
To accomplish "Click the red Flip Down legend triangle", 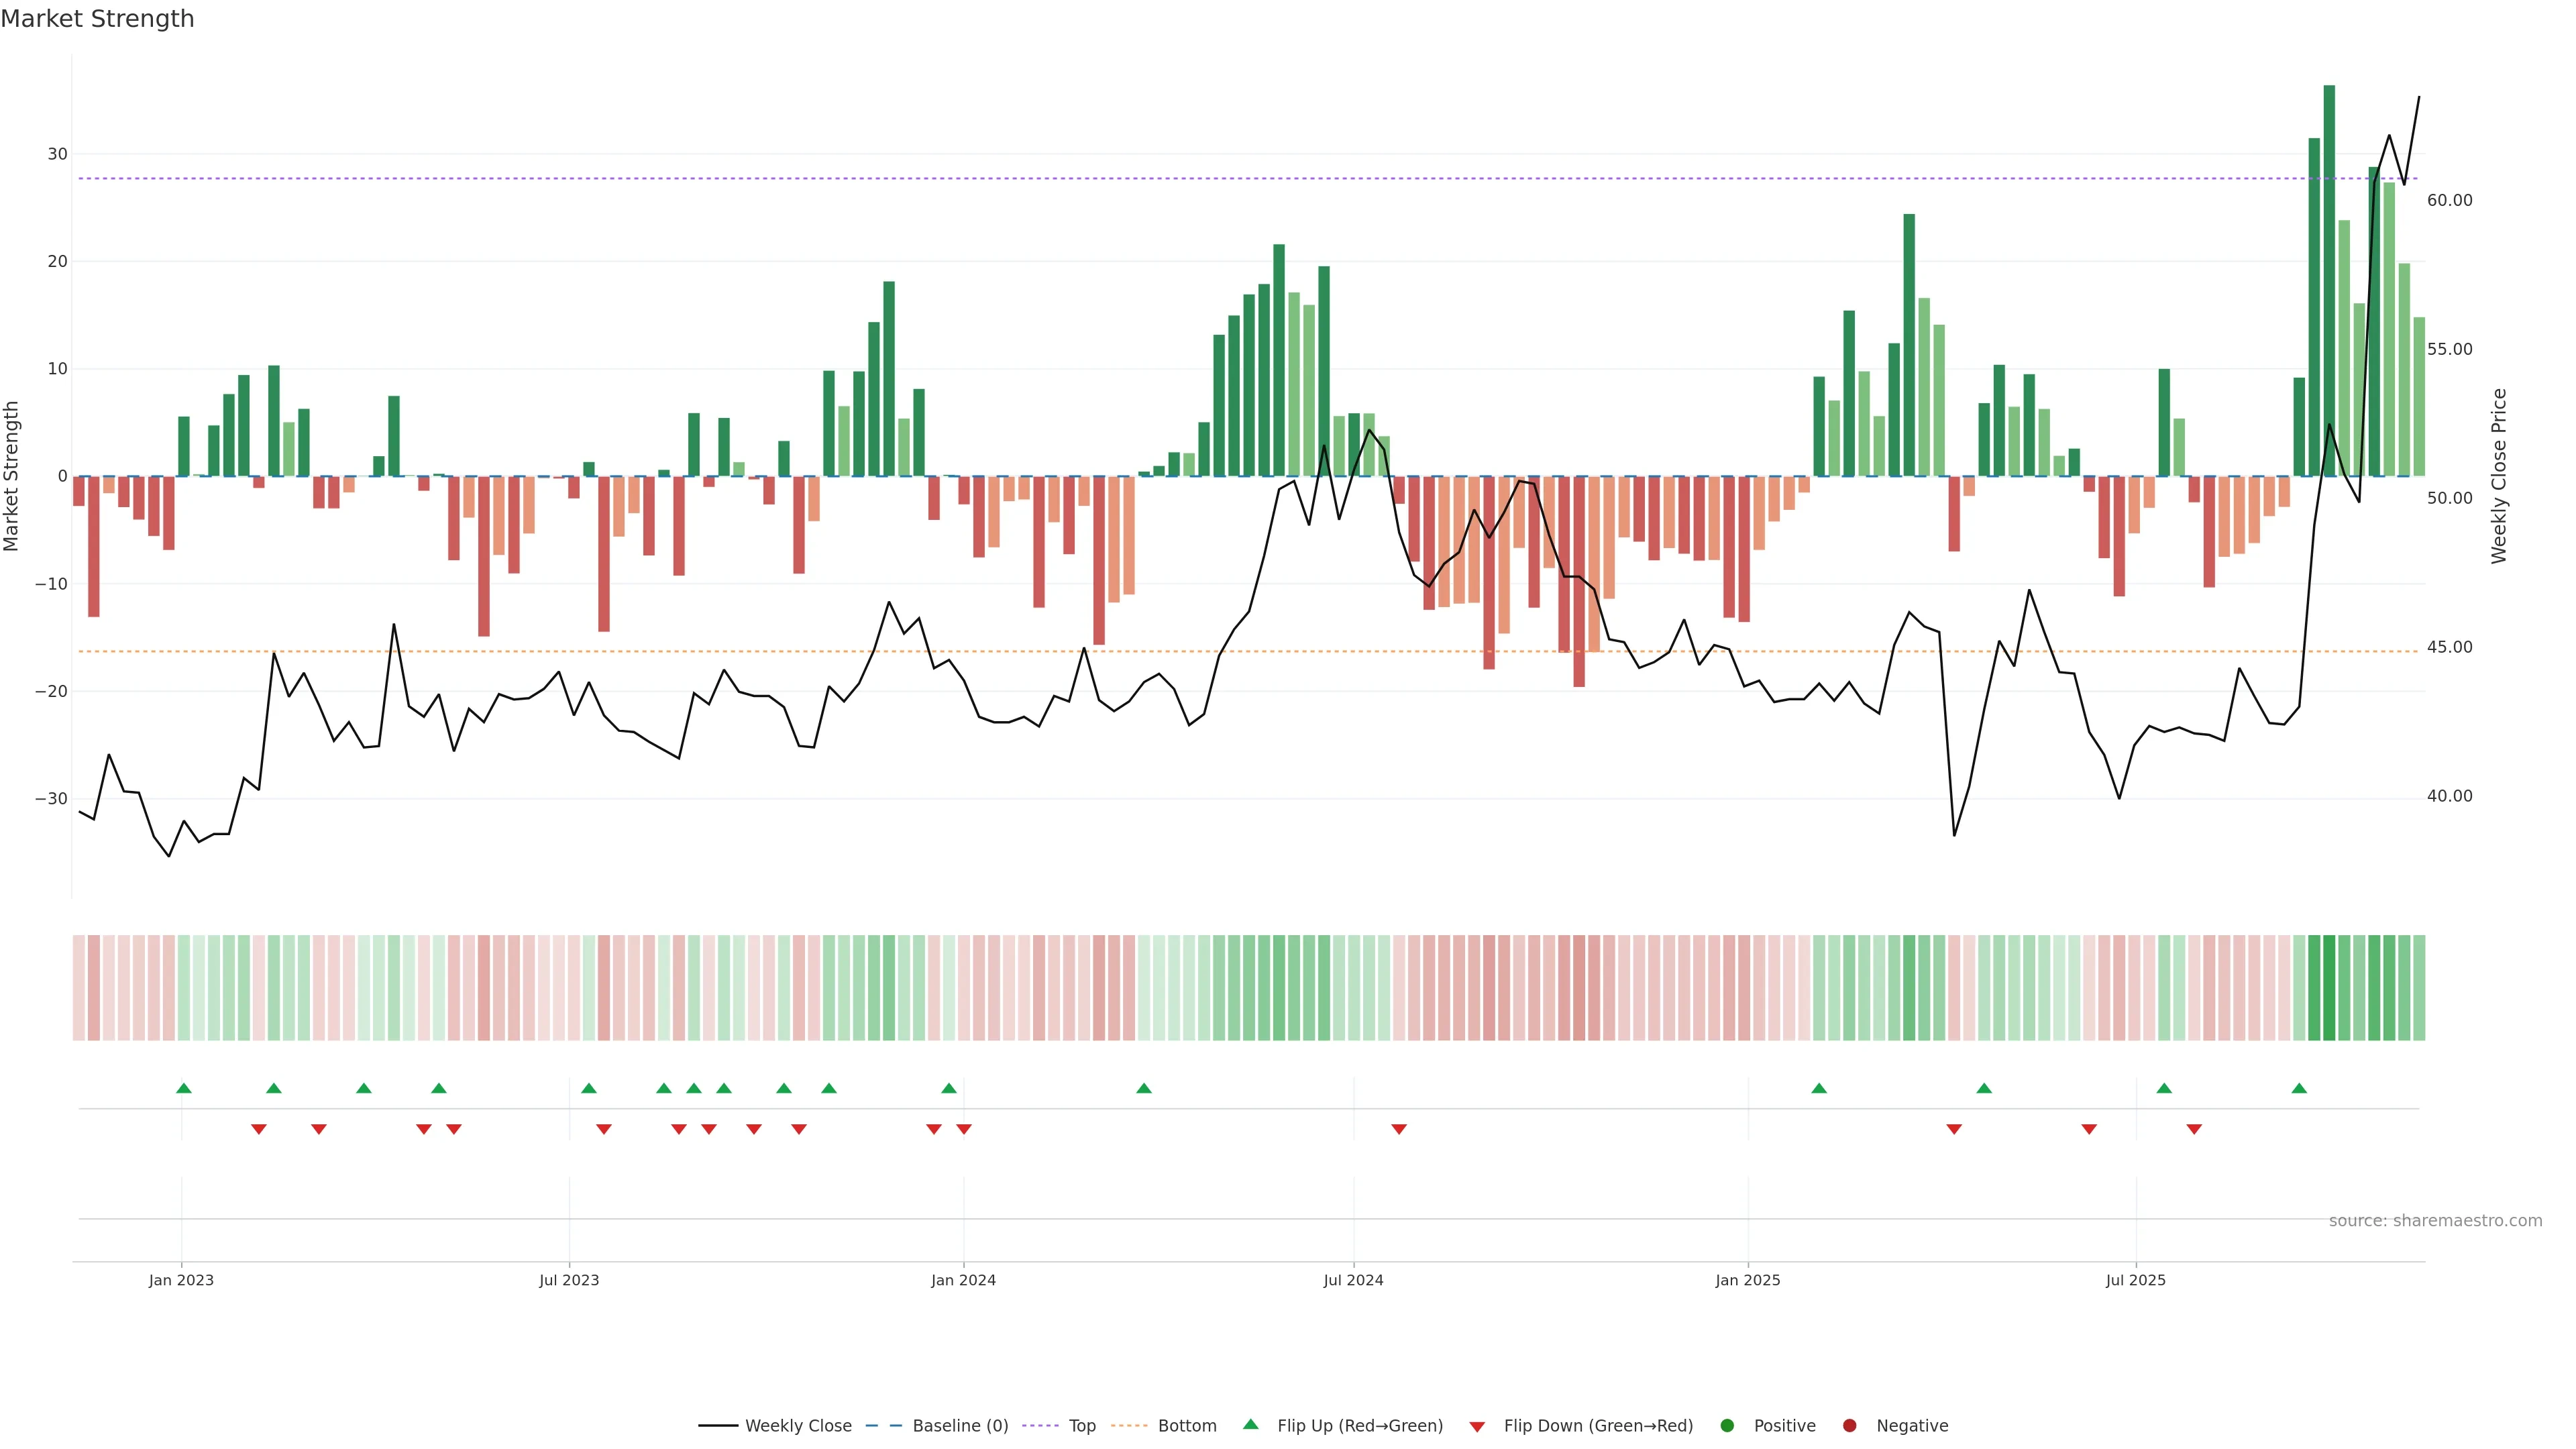I will [x=1477, y=1427].
